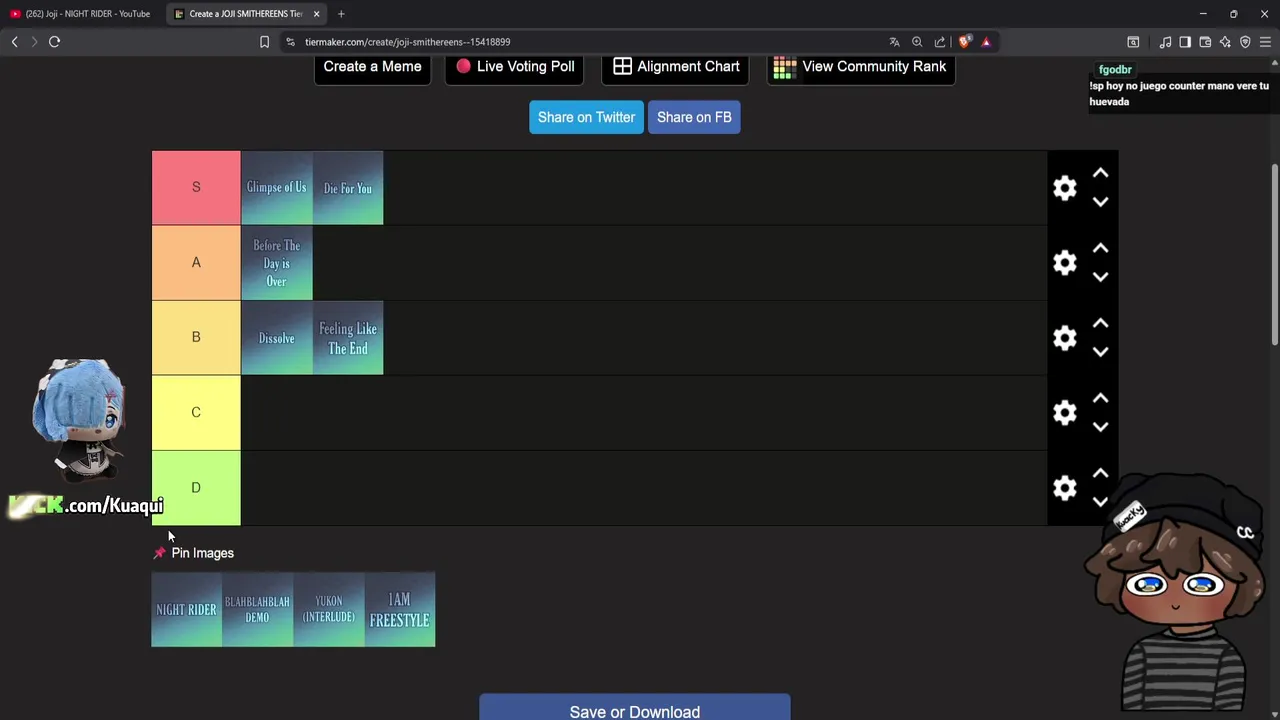
Task: Click Save or Download button
Action: pos(635,708)
